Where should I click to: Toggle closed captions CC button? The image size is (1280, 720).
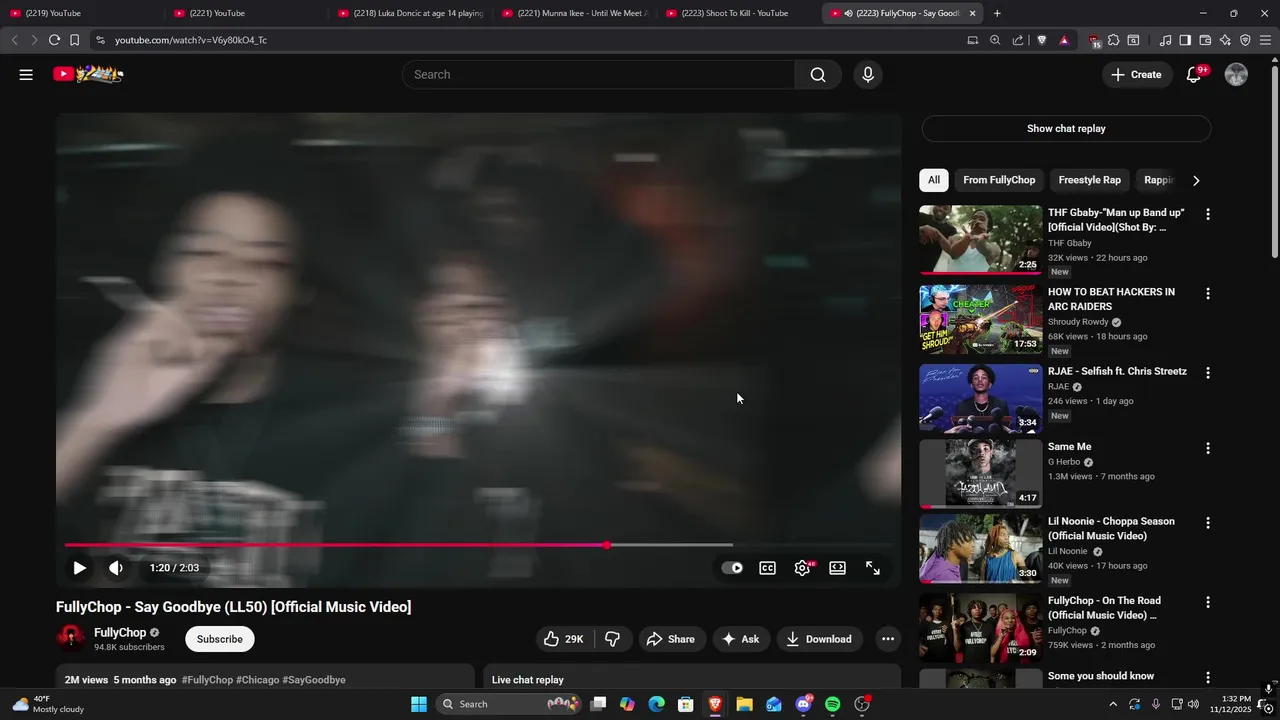click(767, 568)
